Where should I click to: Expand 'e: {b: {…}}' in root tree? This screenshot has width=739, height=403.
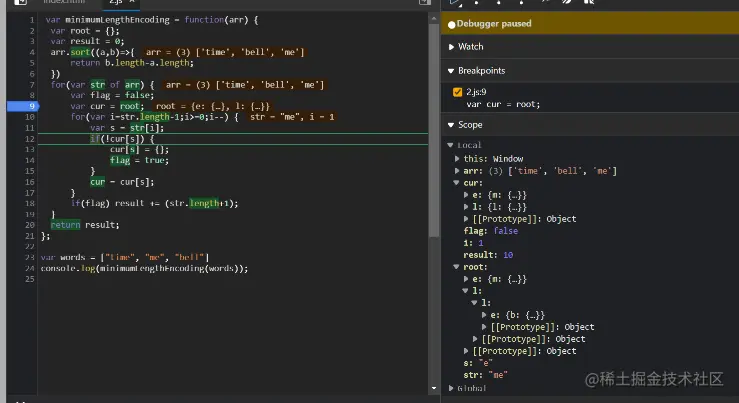(484, 315)
